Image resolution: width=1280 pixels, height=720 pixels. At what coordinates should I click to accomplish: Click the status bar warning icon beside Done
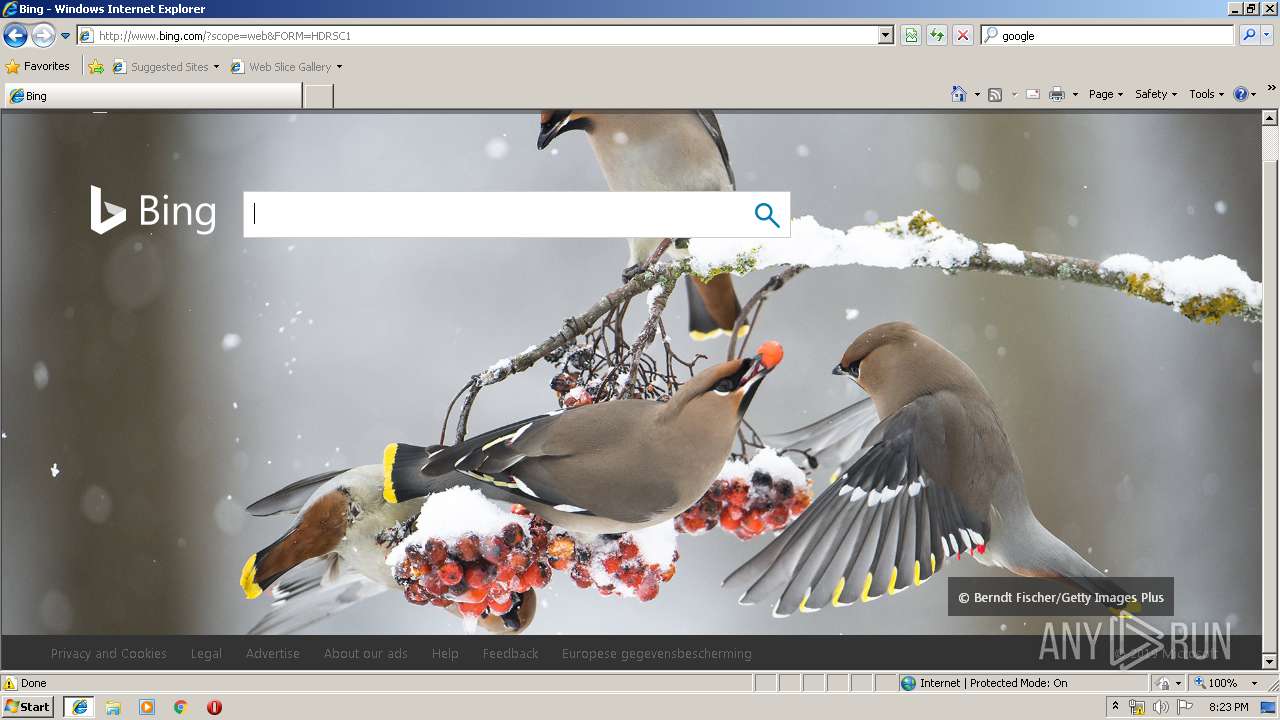coord(10,683)
